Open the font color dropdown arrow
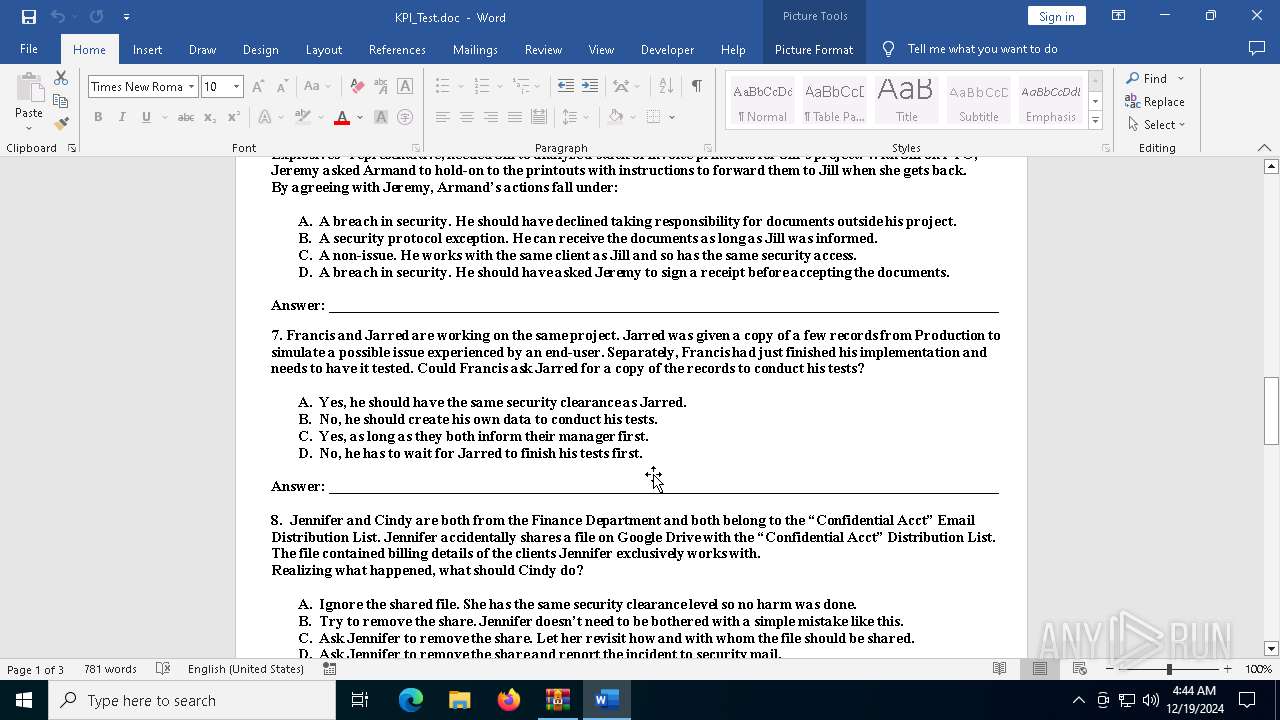 [x=359, y=117]
